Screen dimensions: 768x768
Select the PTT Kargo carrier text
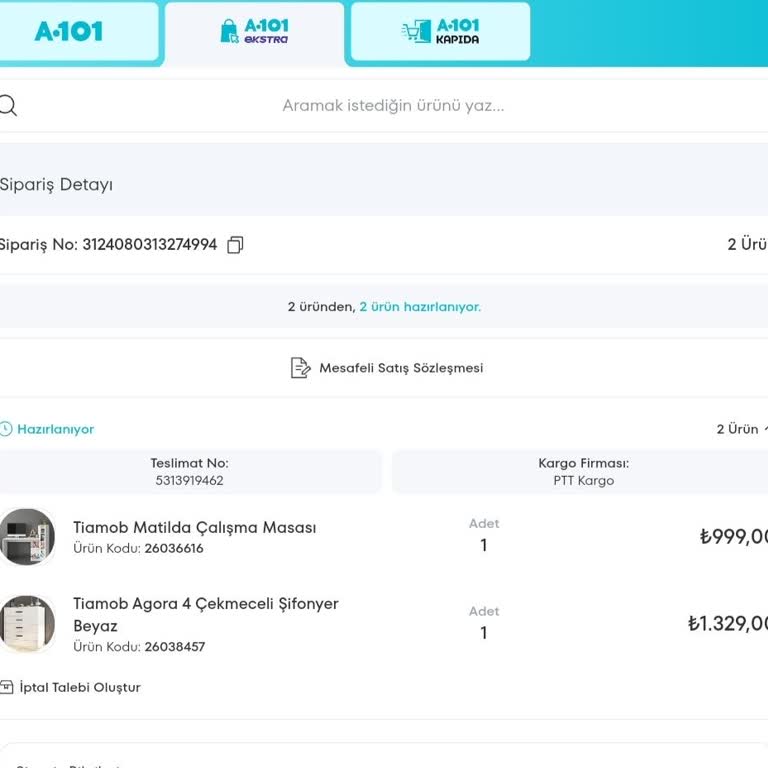(583, 480)
